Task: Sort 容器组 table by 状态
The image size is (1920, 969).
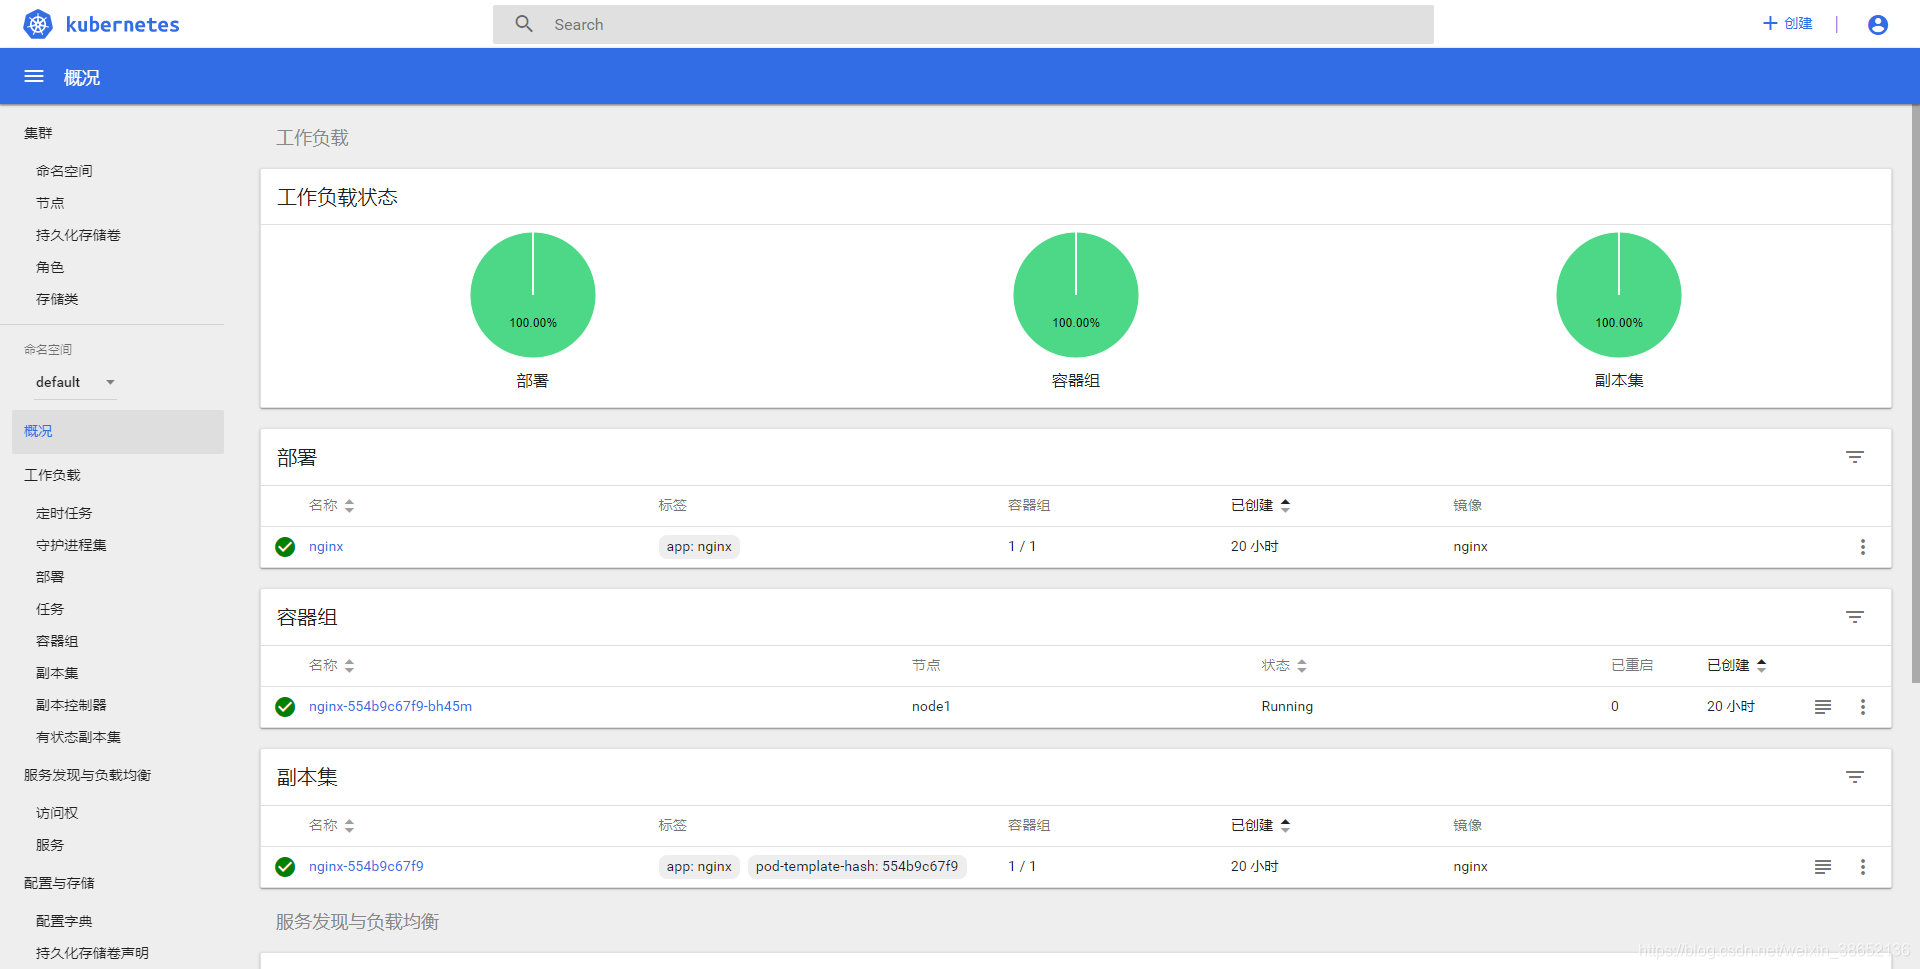Action: click(x=1284, y=666)
